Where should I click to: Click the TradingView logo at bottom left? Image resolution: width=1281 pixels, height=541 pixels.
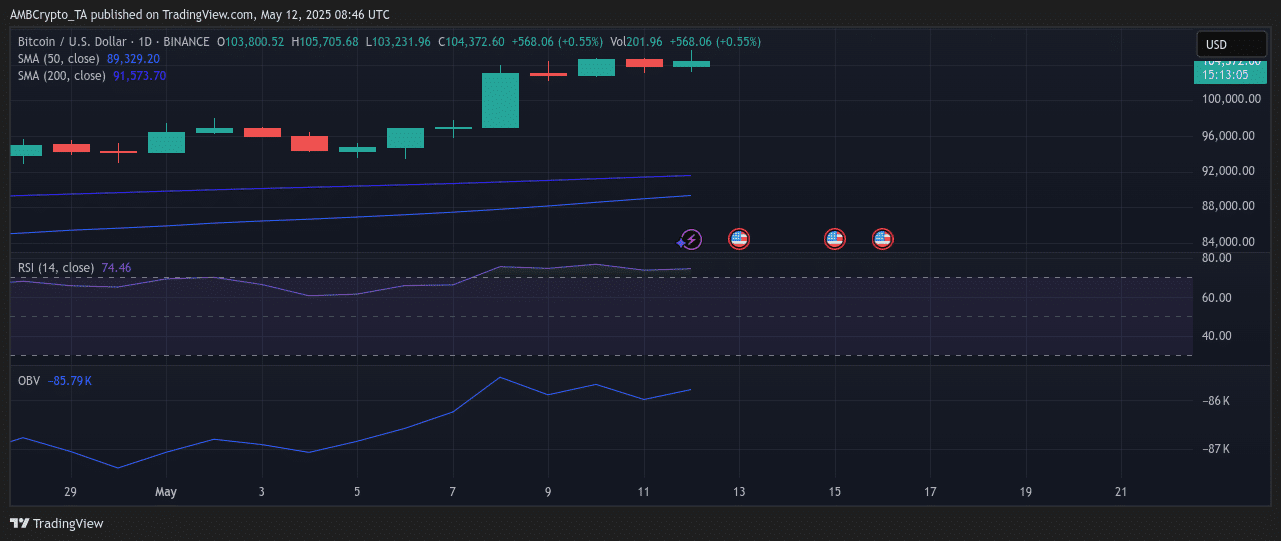[56, 523]
